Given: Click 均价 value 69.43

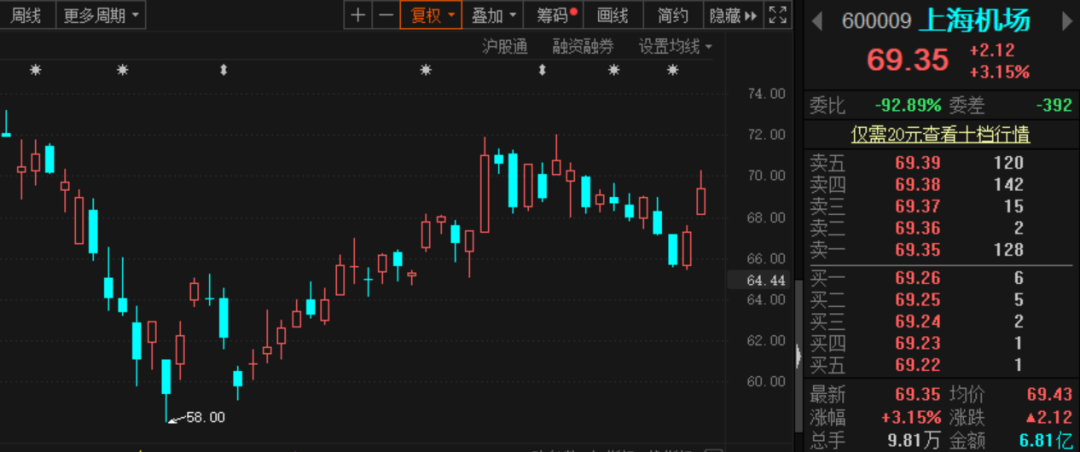Looking at the screenshot, I should point(1050,395).
